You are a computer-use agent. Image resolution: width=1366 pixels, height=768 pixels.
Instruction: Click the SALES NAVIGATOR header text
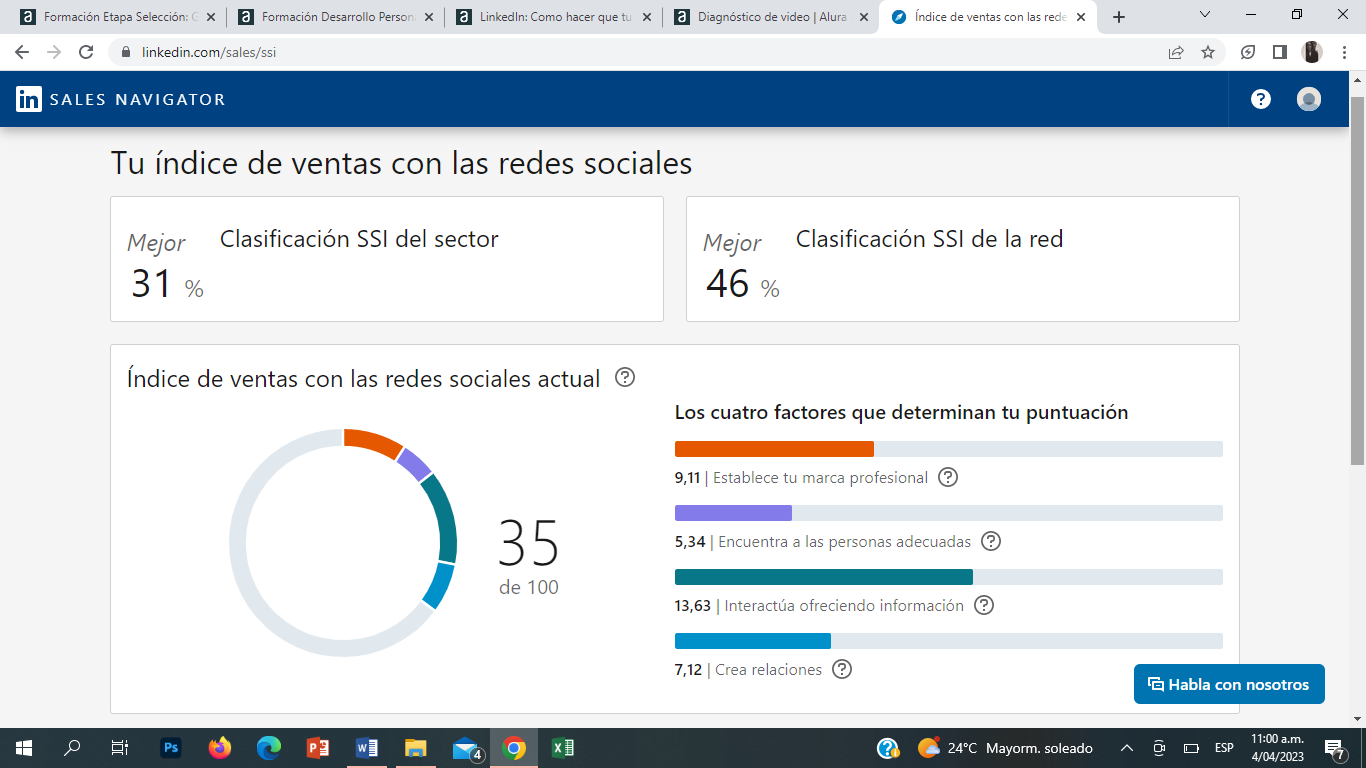[x=138, y=99]
